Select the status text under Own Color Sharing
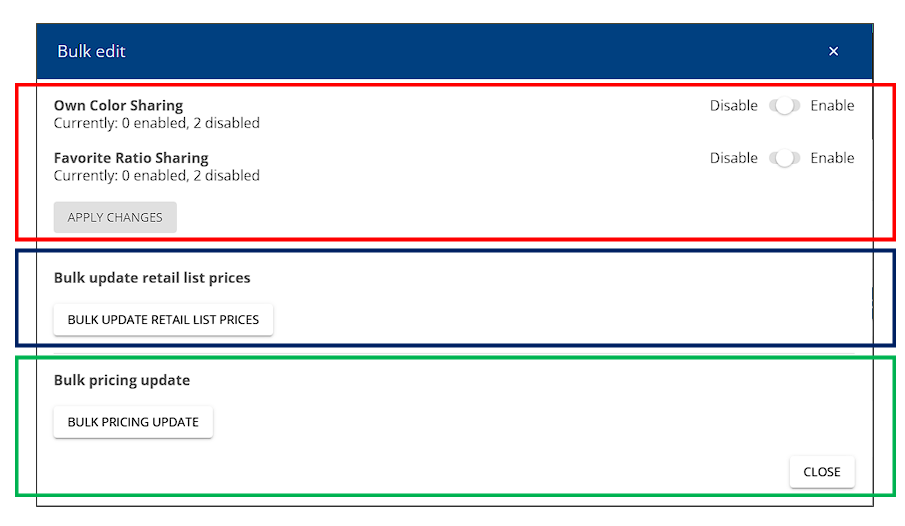This screenshot has width=905, height=526. click(x=156, y=123)
